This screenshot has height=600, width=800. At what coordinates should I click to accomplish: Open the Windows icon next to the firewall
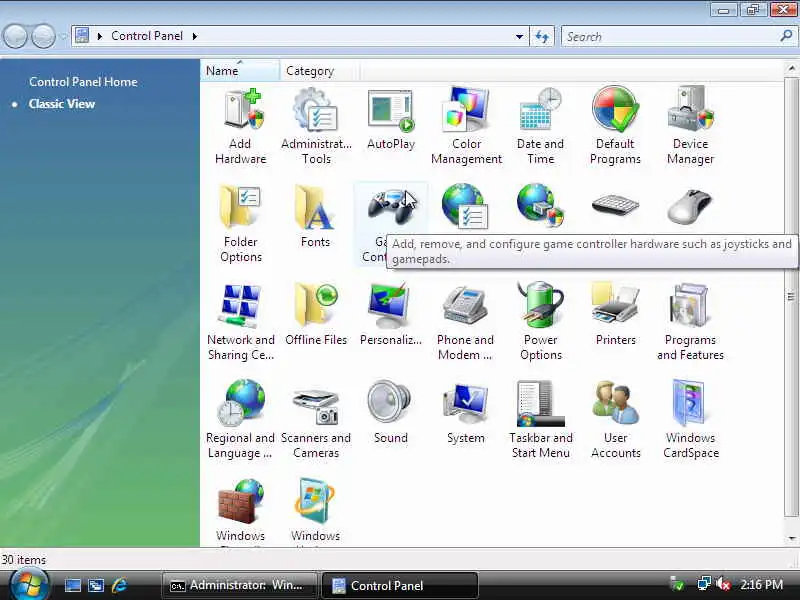tap(315, 501)
